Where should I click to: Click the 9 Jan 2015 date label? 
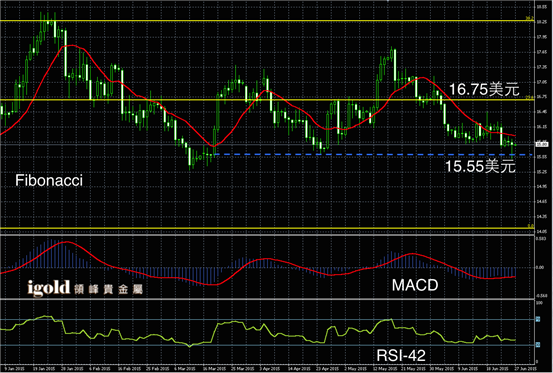[x=12, y=368]
